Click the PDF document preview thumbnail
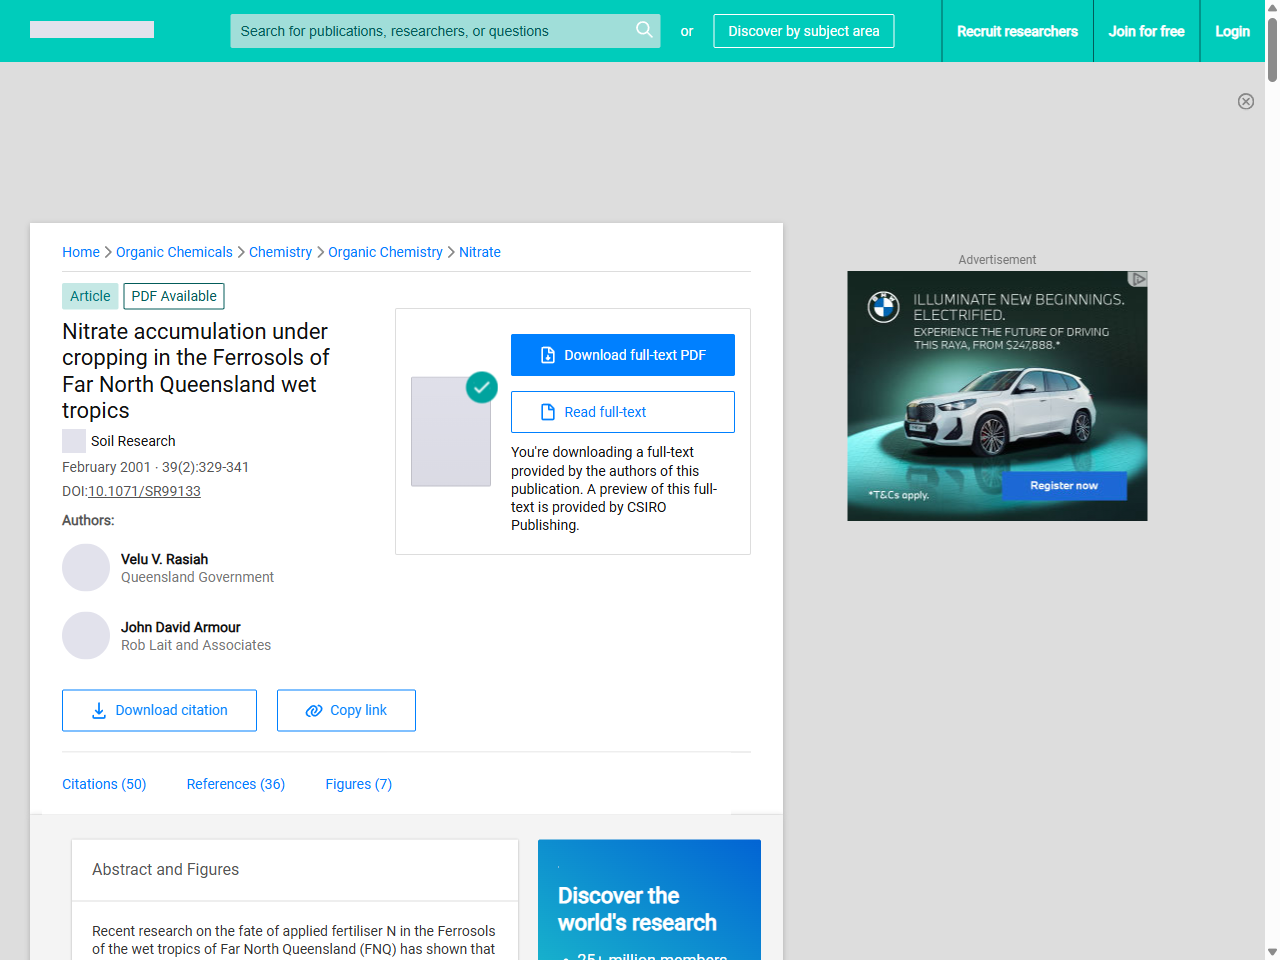1280x960 pixels. coord(451,431)
